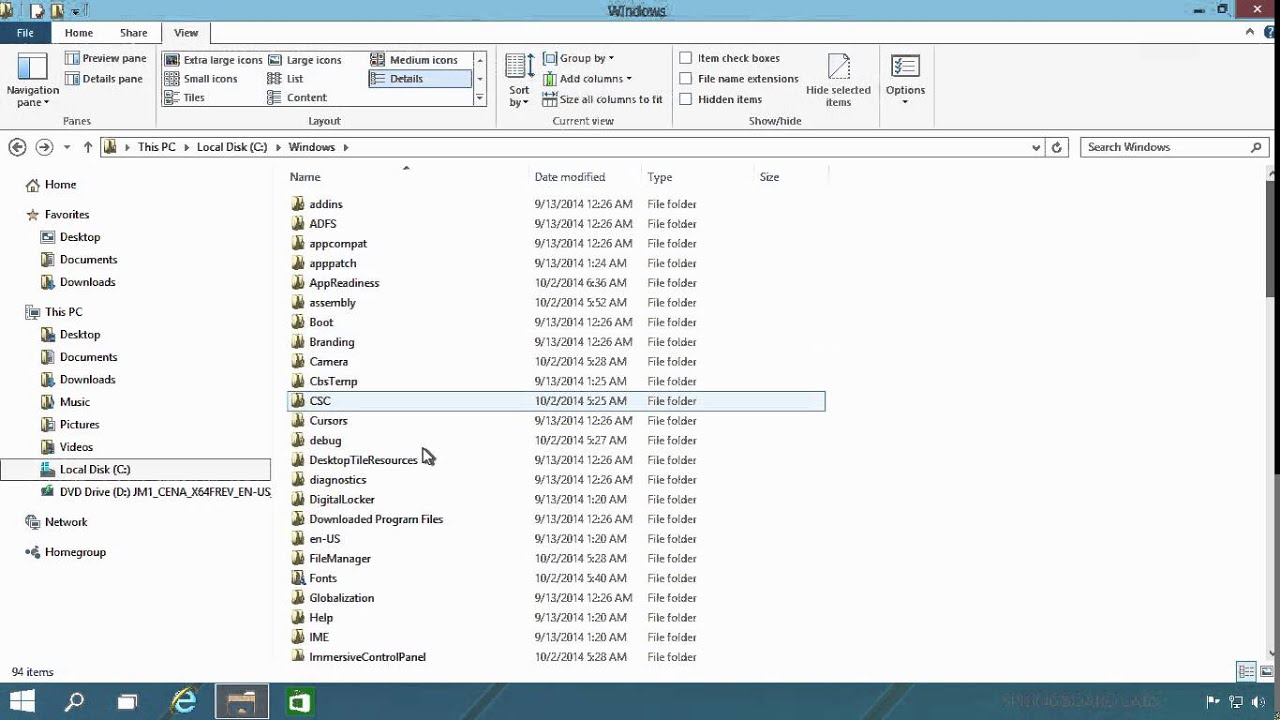Select Homegroup in navigation pane

75,552
